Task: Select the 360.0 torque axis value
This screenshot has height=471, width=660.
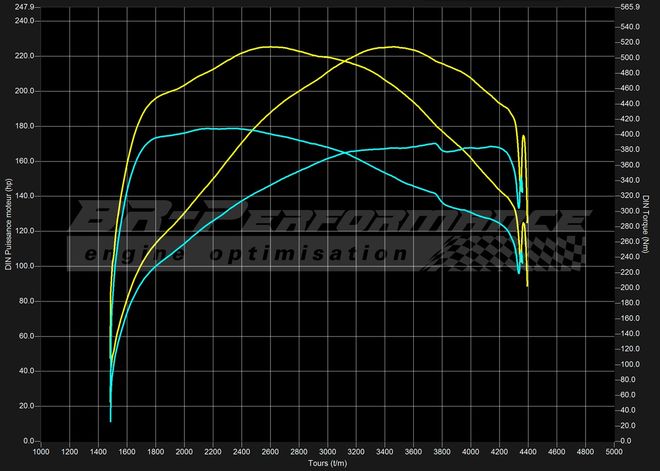Action: pos(630,165)
